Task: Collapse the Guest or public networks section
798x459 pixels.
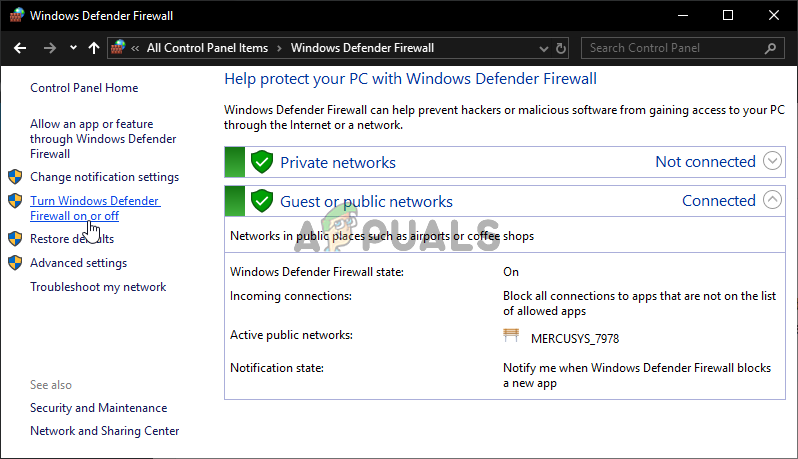Action: coord(771,200)
